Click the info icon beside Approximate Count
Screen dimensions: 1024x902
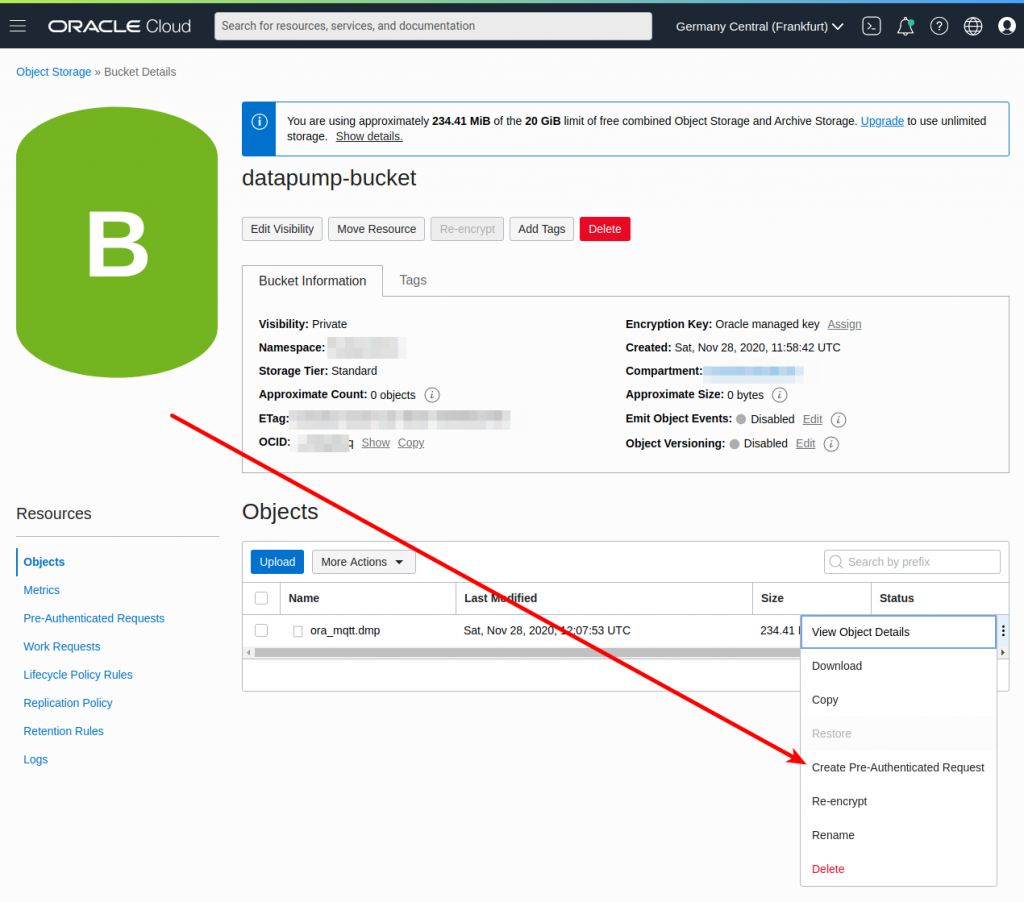pos(432,395)
